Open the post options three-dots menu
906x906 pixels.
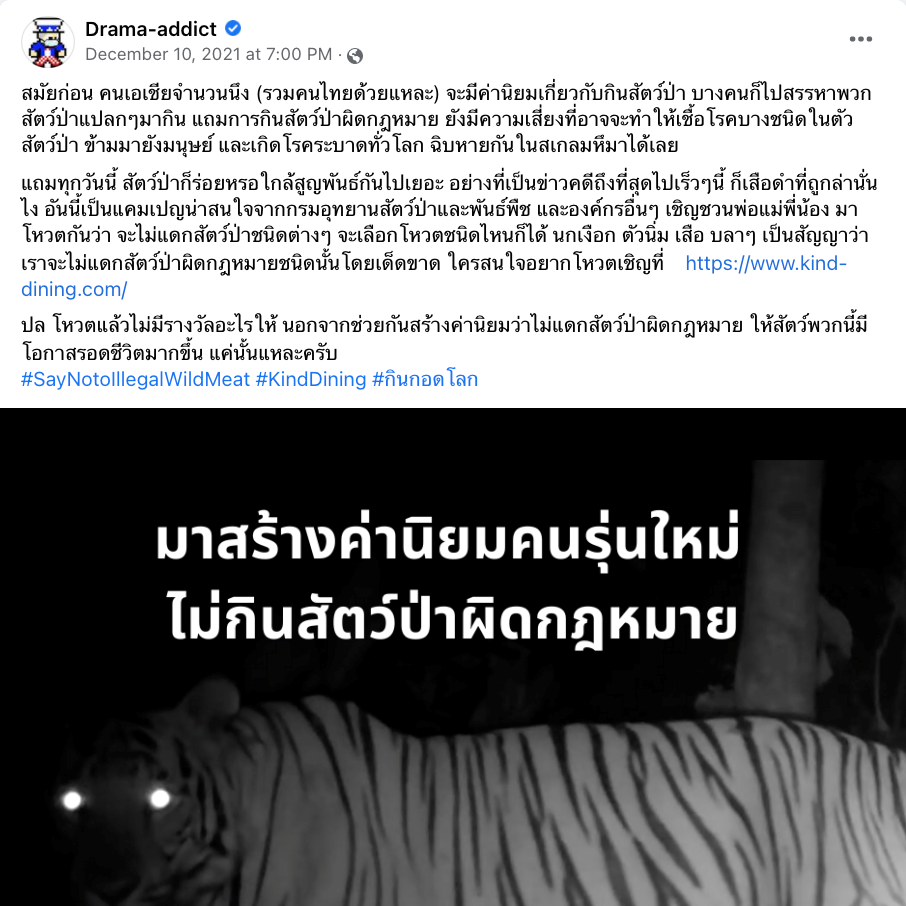coord(860,39)
